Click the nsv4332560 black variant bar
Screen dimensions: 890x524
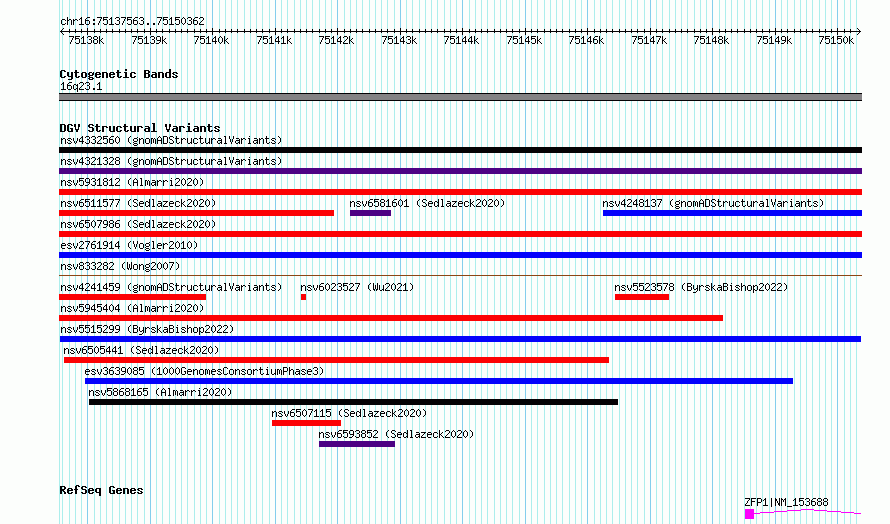[460, 150]
